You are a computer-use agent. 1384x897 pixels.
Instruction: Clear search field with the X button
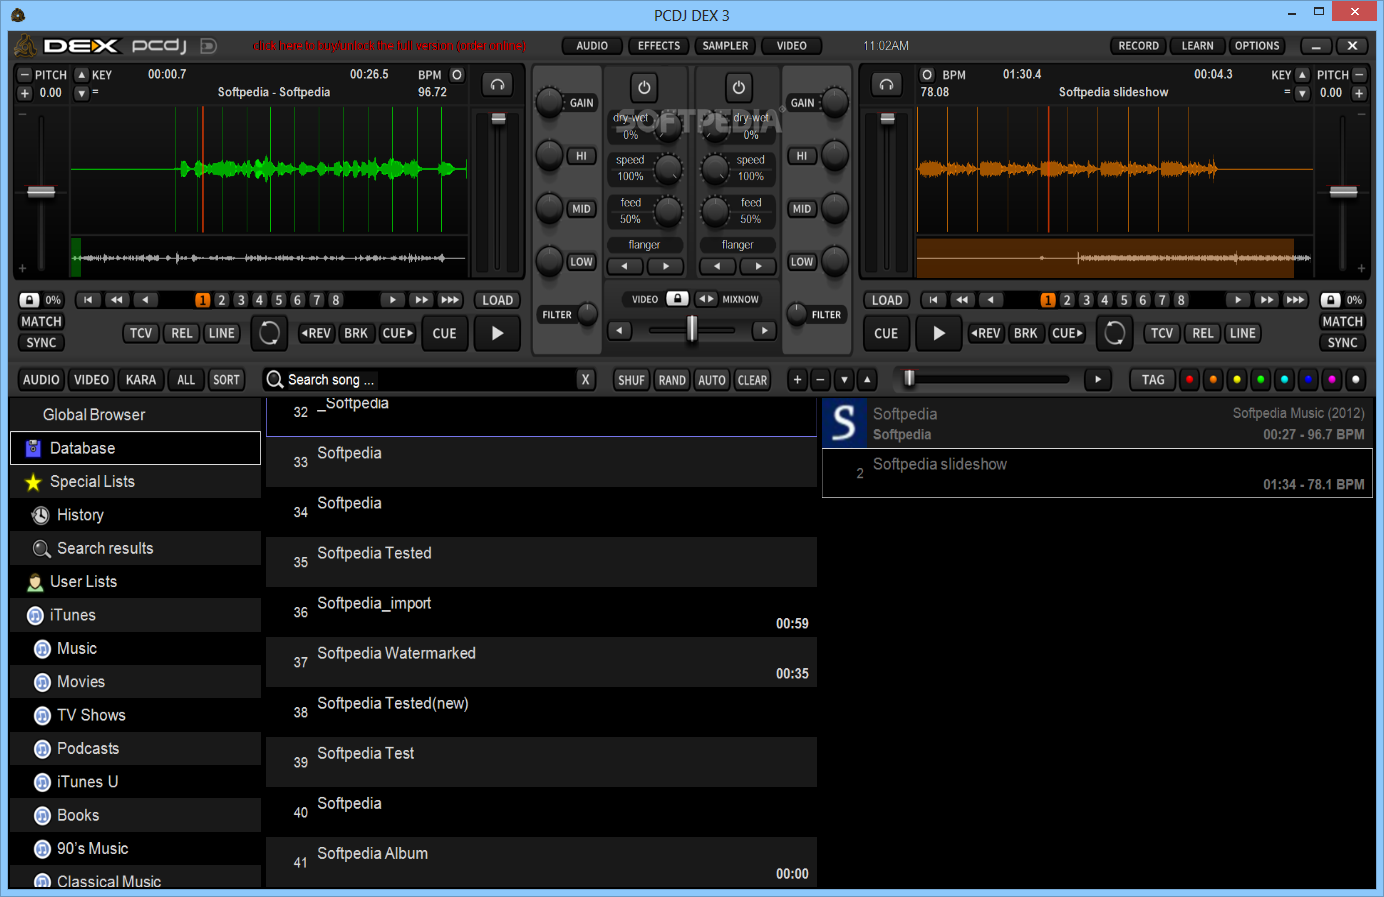[586, 380]
